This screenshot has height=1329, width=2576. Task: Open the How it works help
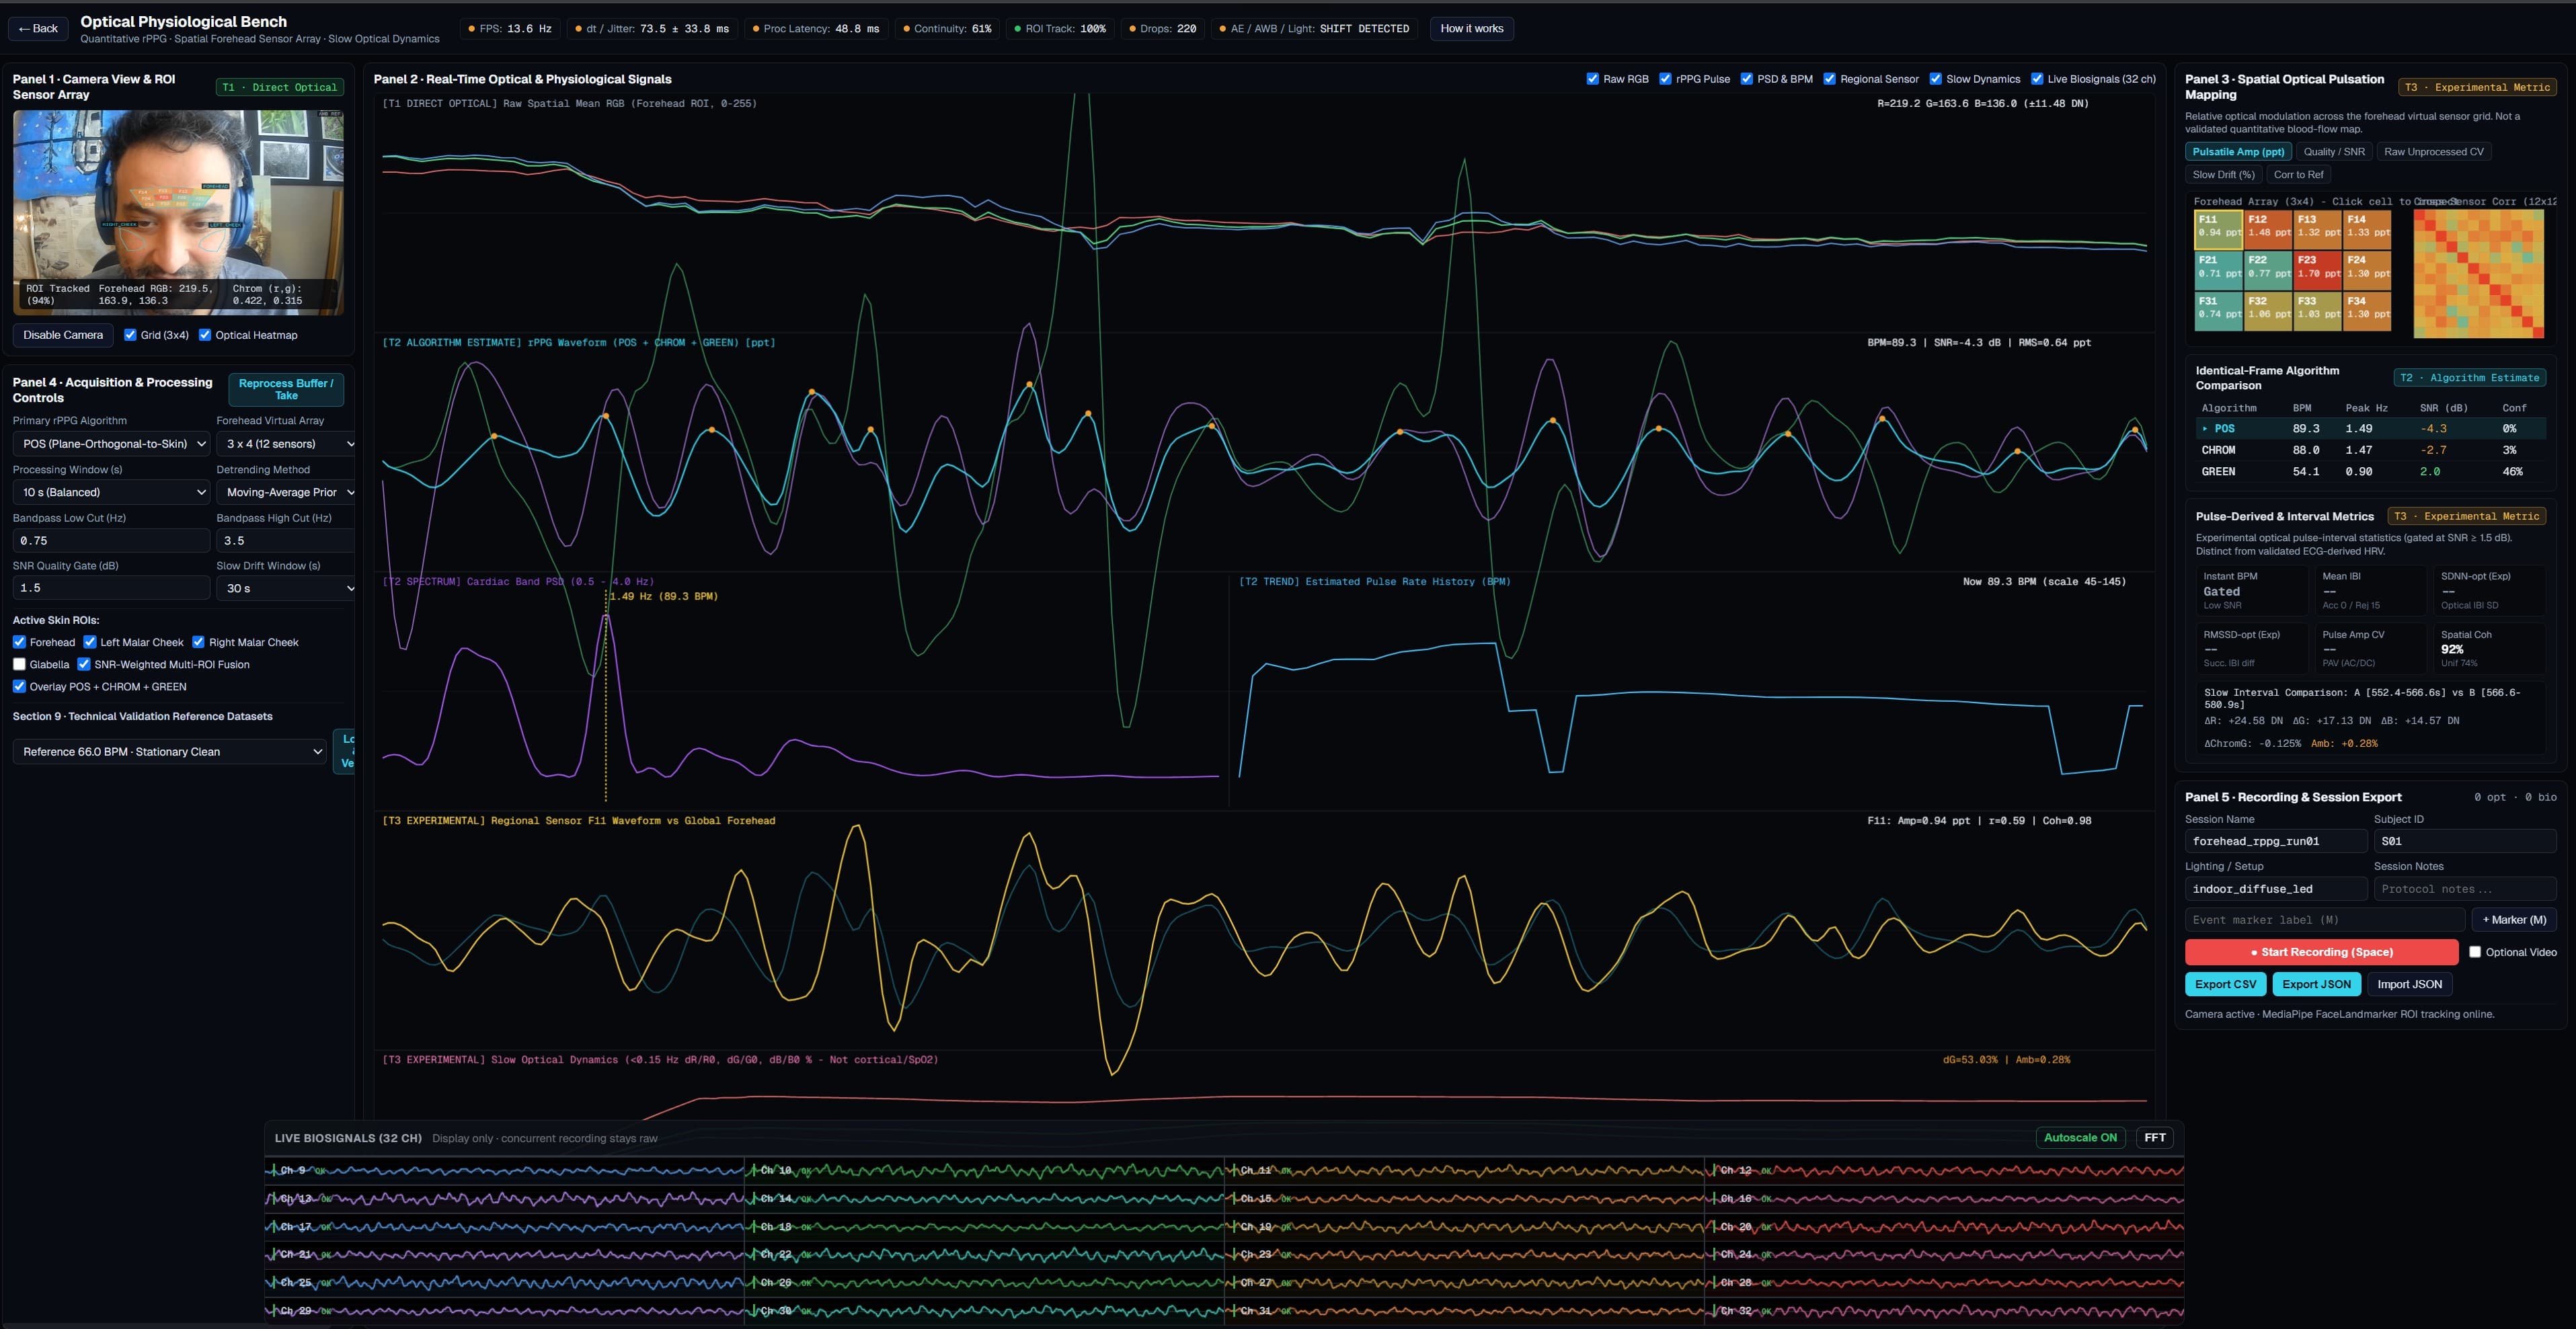tap(1471, 28)
